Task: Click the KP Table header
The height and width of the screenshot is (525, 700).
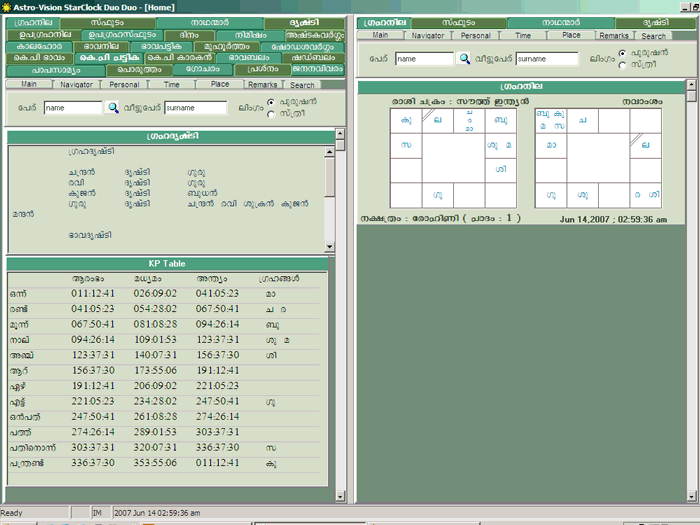Action: [167, 263]
